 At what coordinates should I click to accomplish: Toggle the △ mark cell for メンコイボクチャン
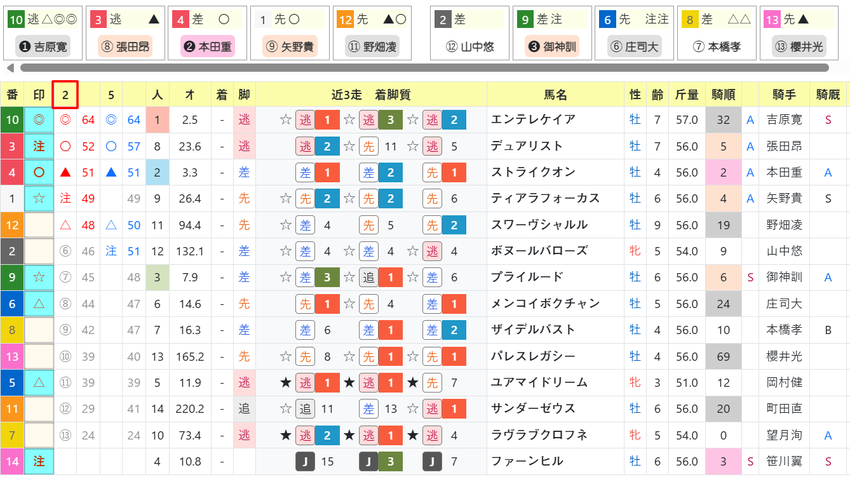pos(39,304)
